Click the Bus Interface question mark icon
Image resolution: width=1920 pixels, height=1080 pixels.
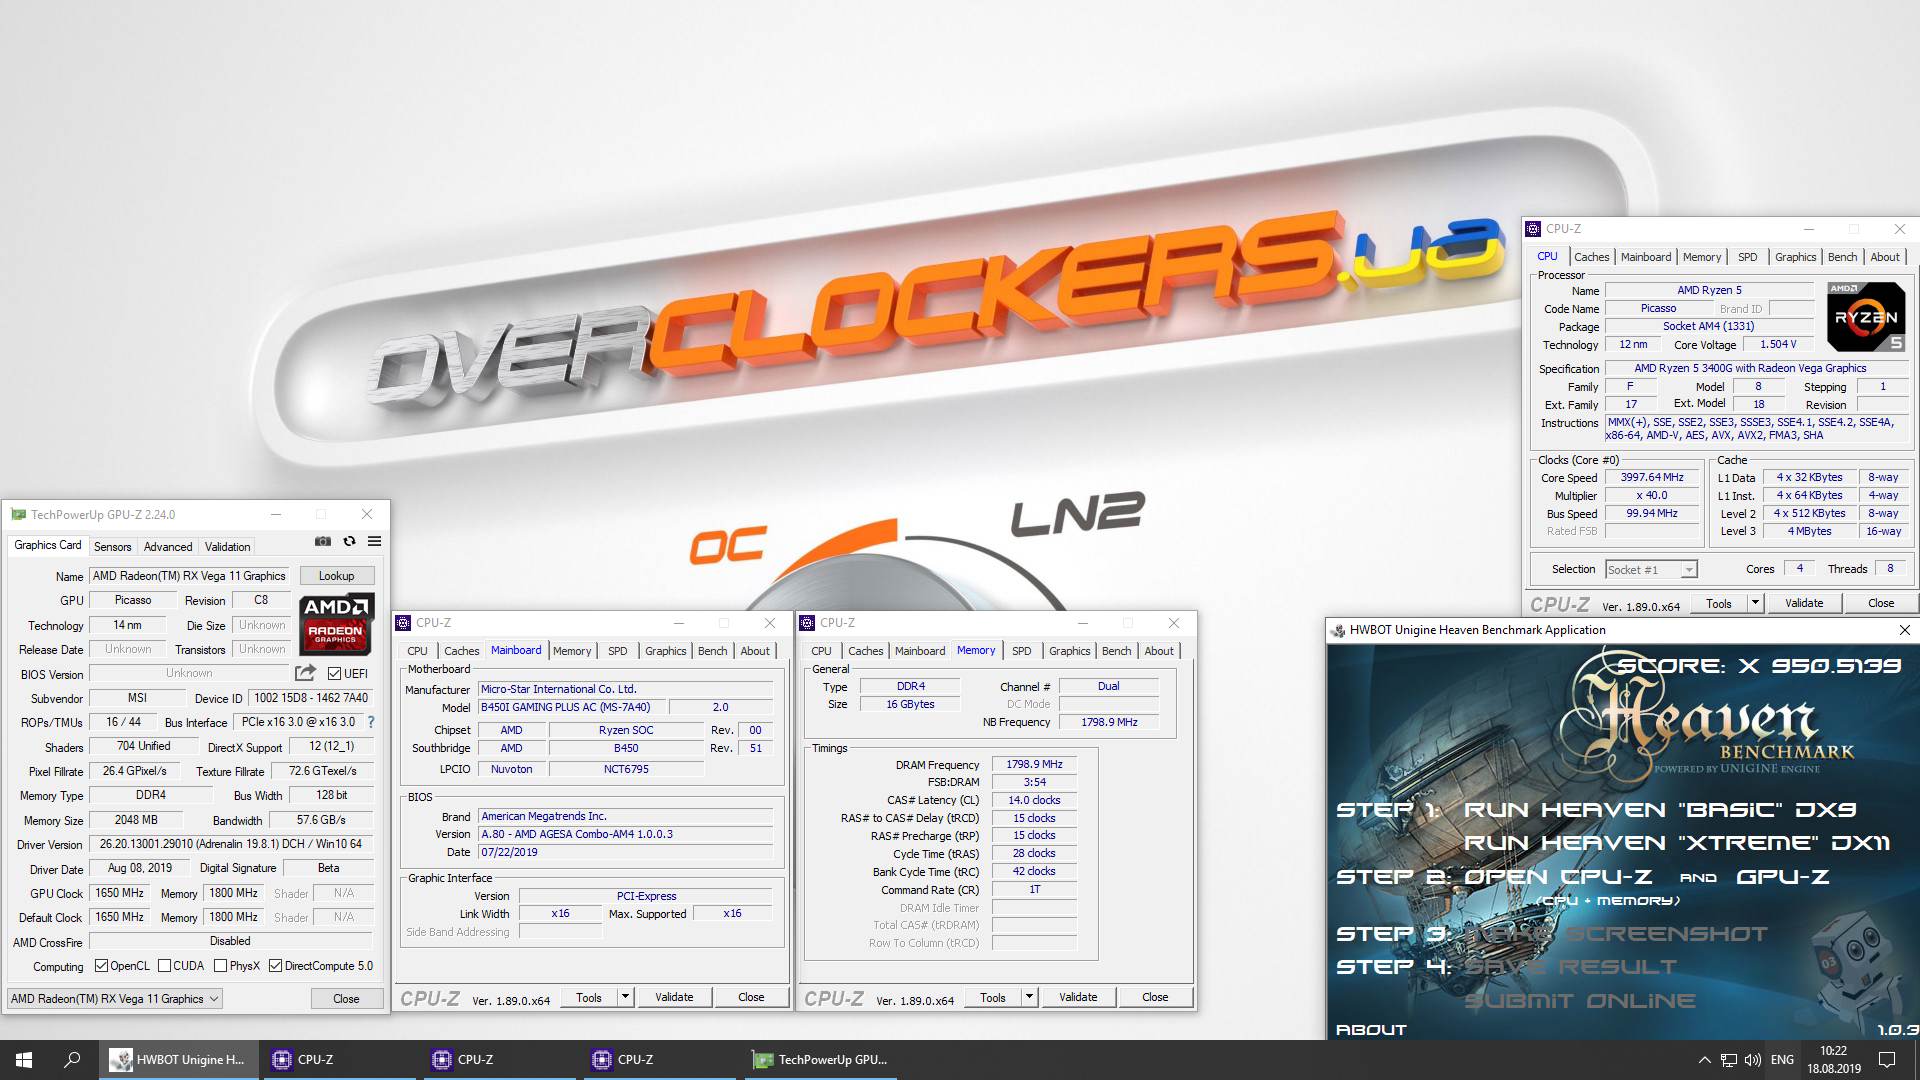(x=371, y=722)
